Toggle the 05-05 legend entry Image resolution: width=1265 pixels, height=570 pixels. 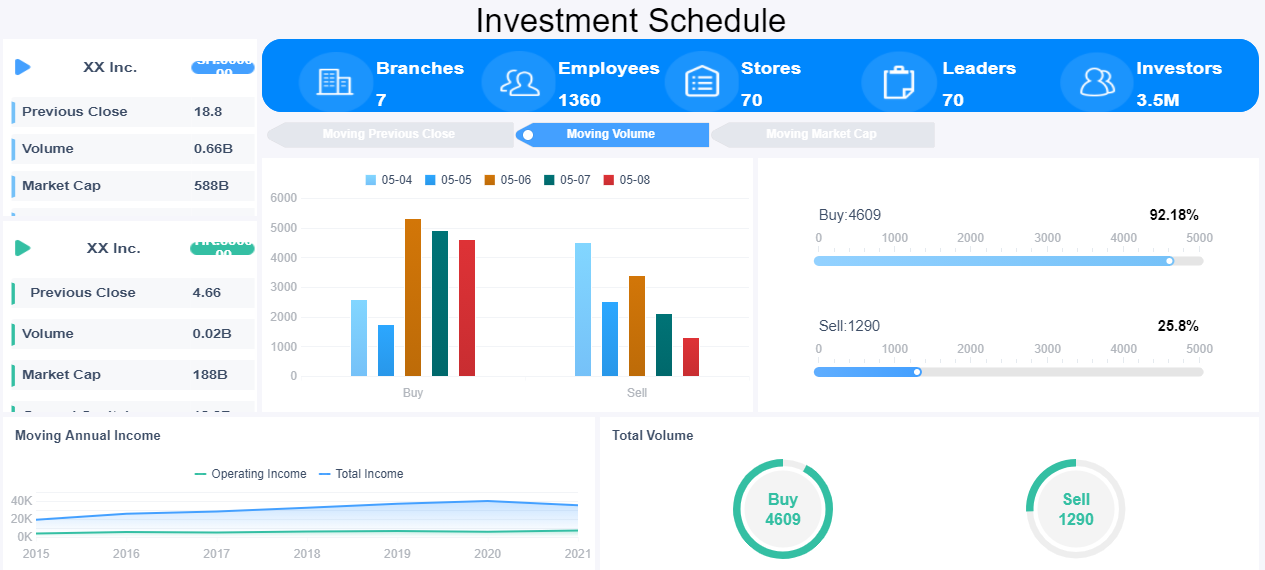[448, 180]
